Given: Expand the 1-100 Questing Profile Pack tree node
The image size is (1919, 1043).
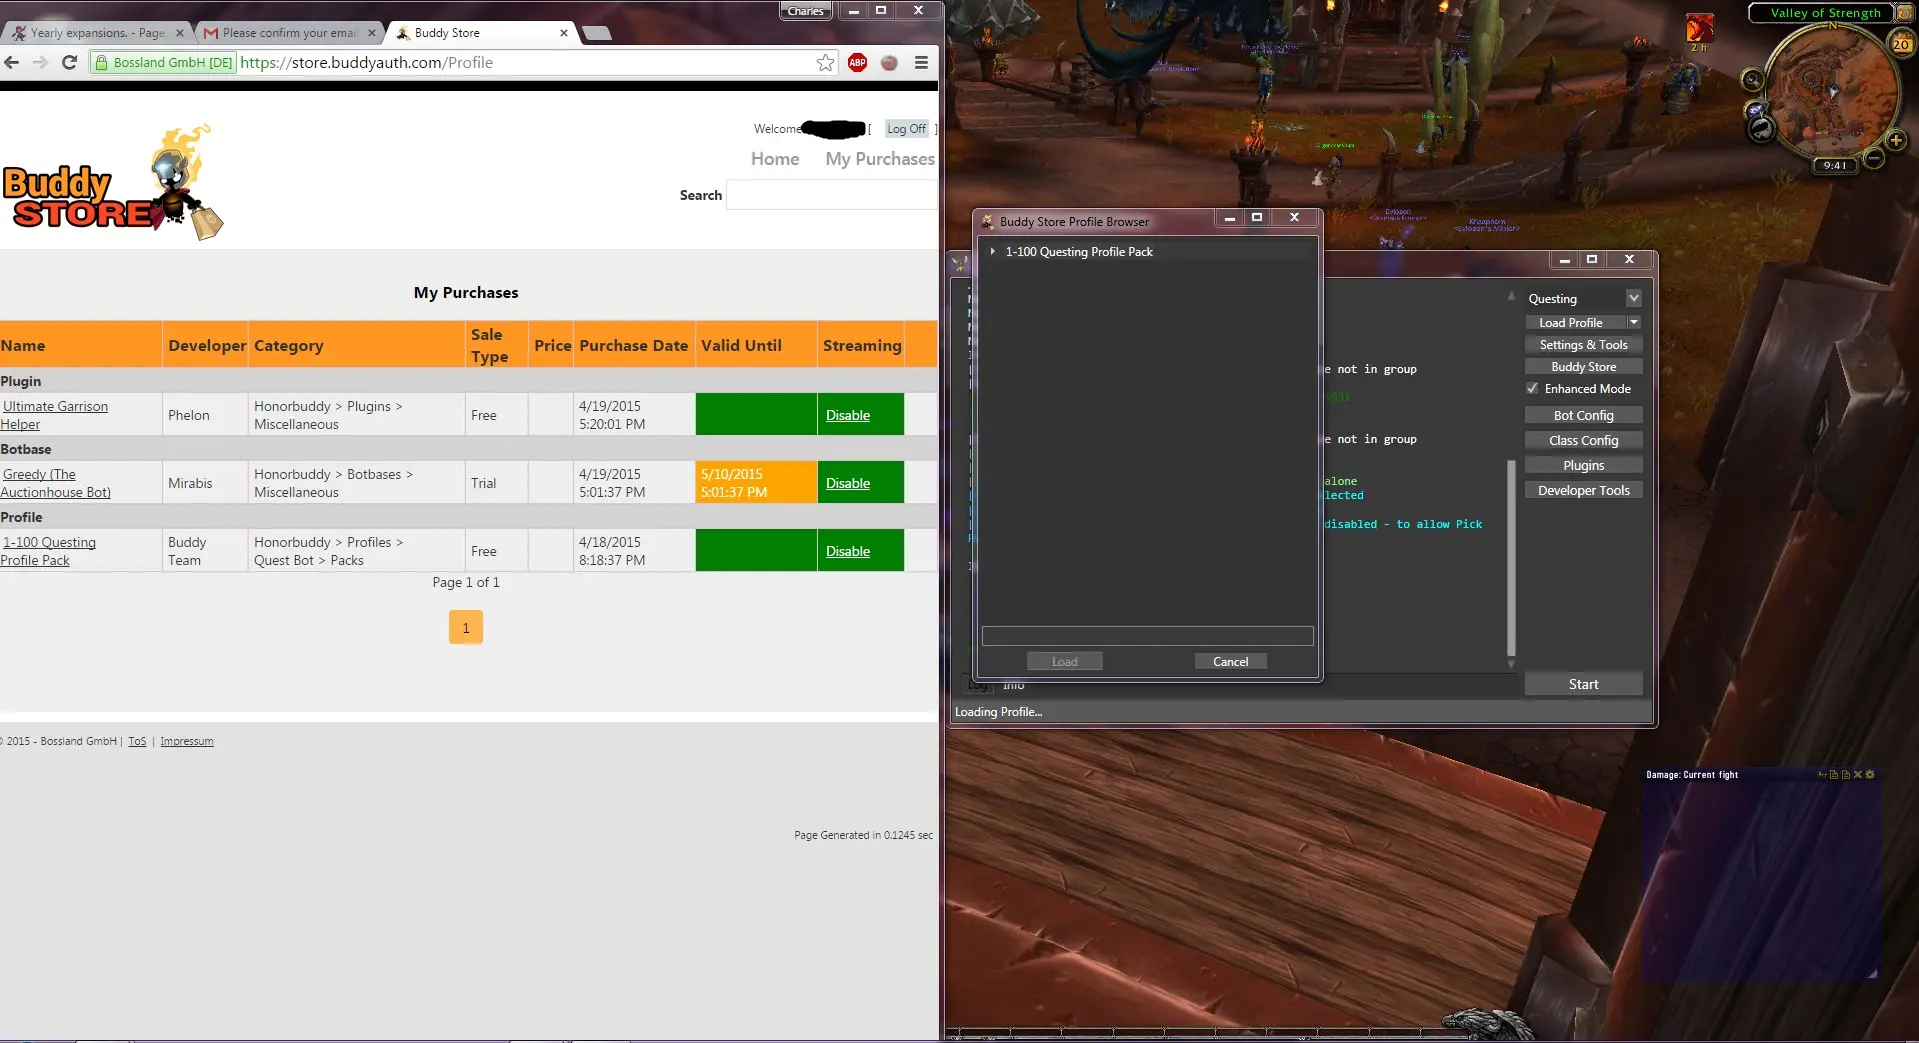Looking at the screenshot, I should (x=992, y=251).
